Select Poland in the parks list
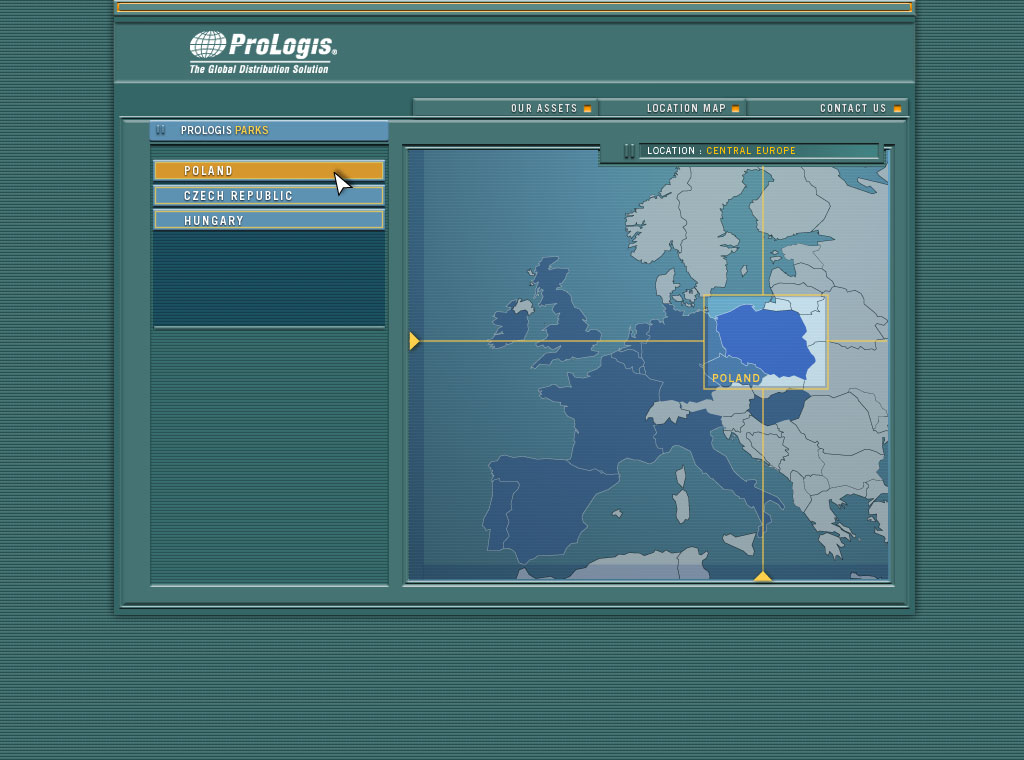Viewport: 1024px width, 760px height. click(268, 171)
